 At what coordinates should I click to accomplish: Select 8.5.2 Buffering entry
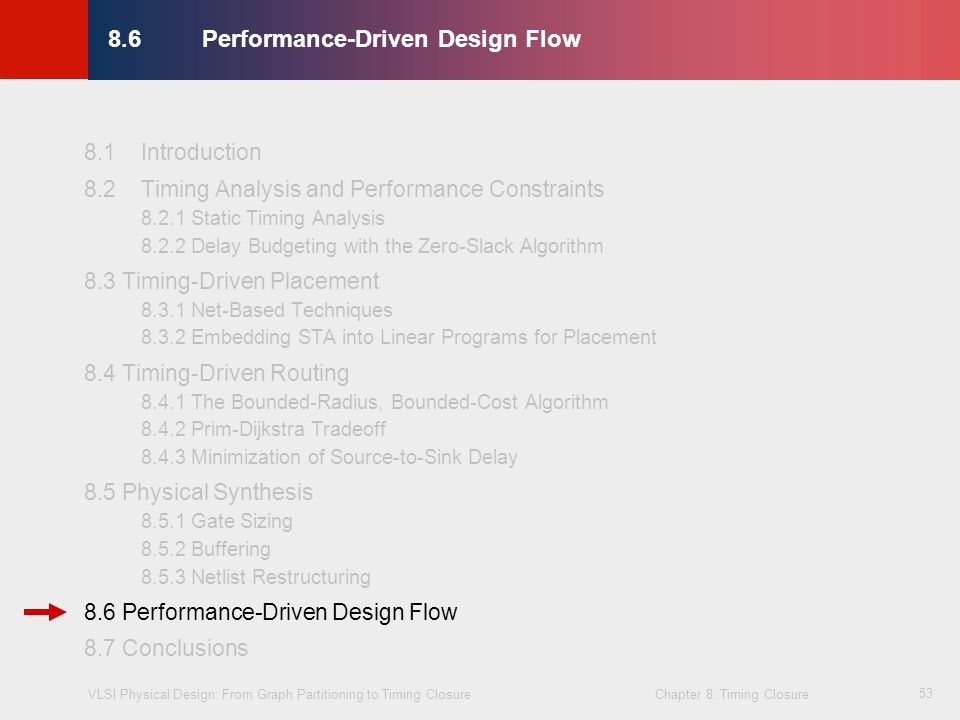pos(206,549)
